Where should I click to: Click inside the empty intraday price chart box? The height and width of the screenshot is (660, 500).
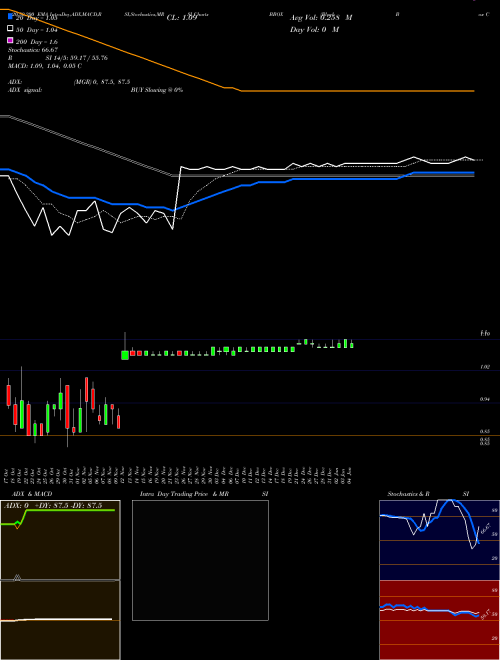[200, 560]
